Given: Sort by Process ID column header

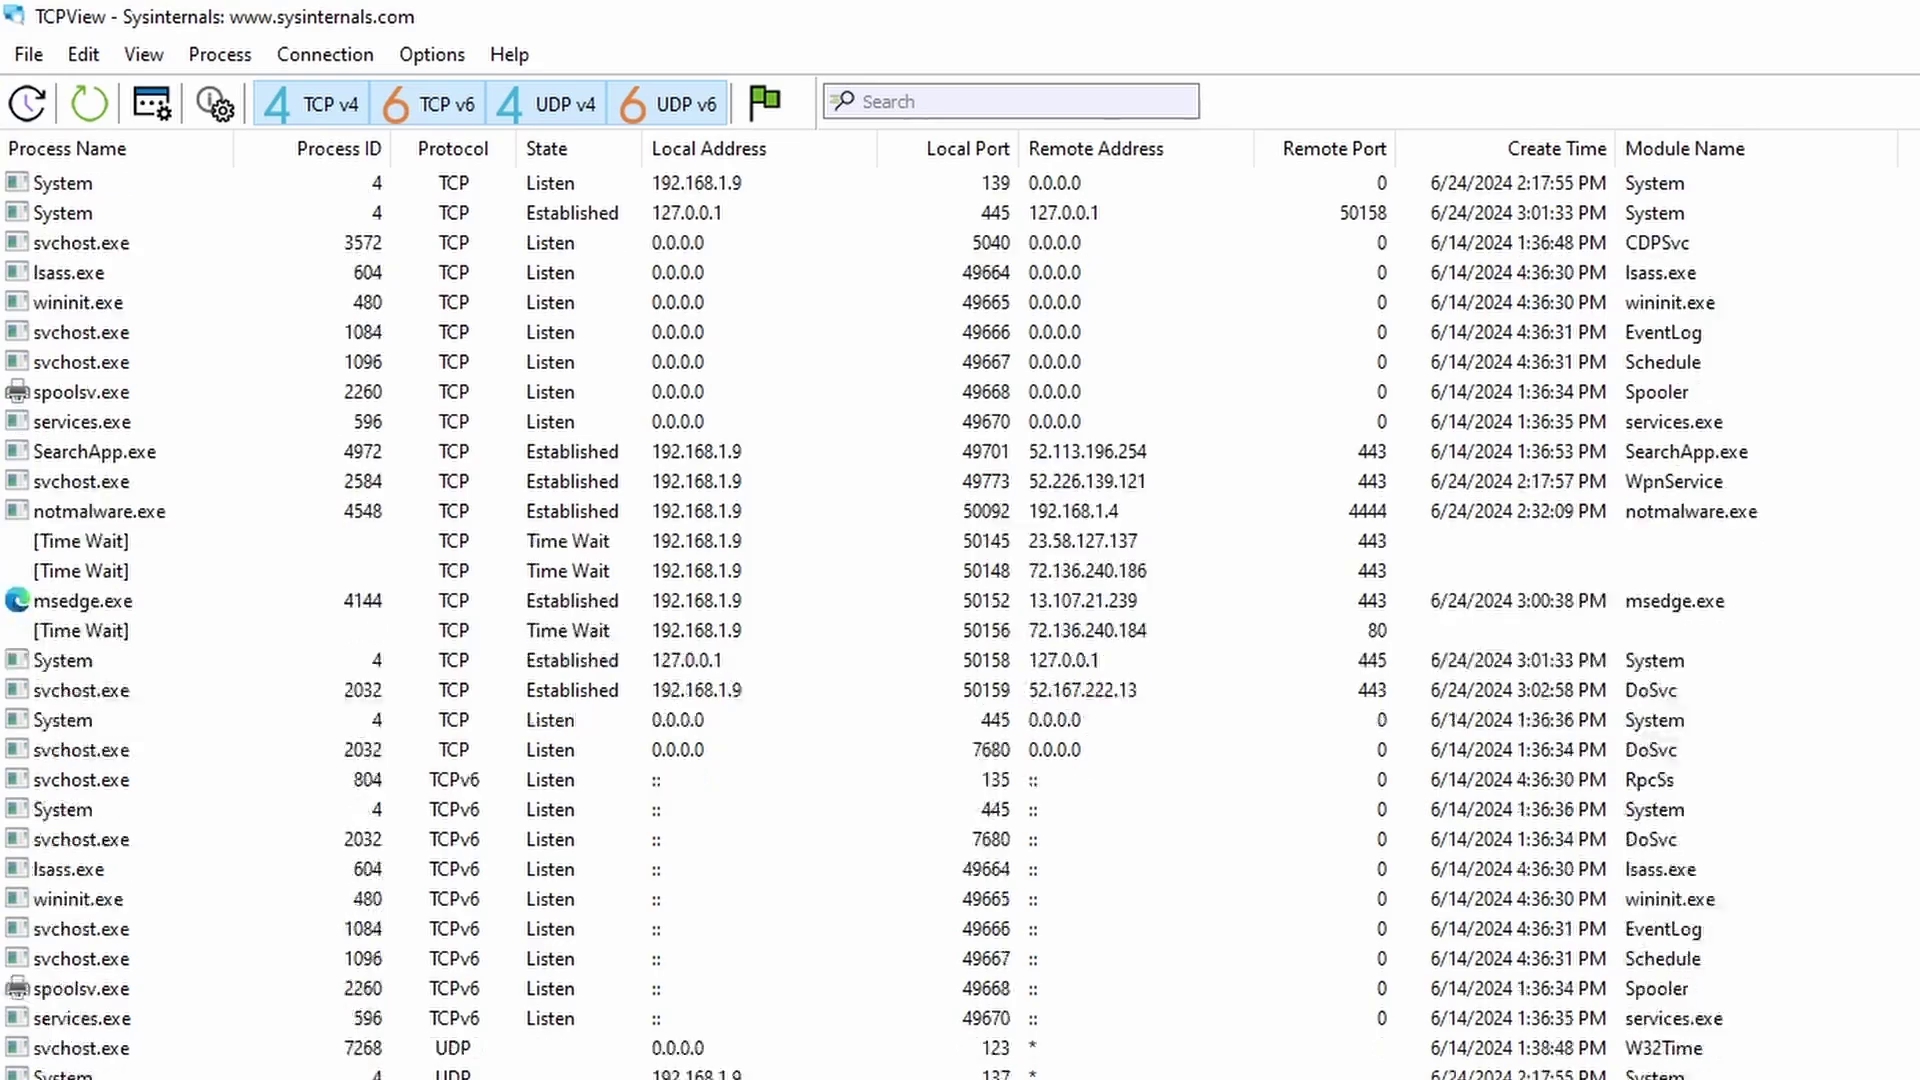Looking at the screenshot, I should pos(338,148).
